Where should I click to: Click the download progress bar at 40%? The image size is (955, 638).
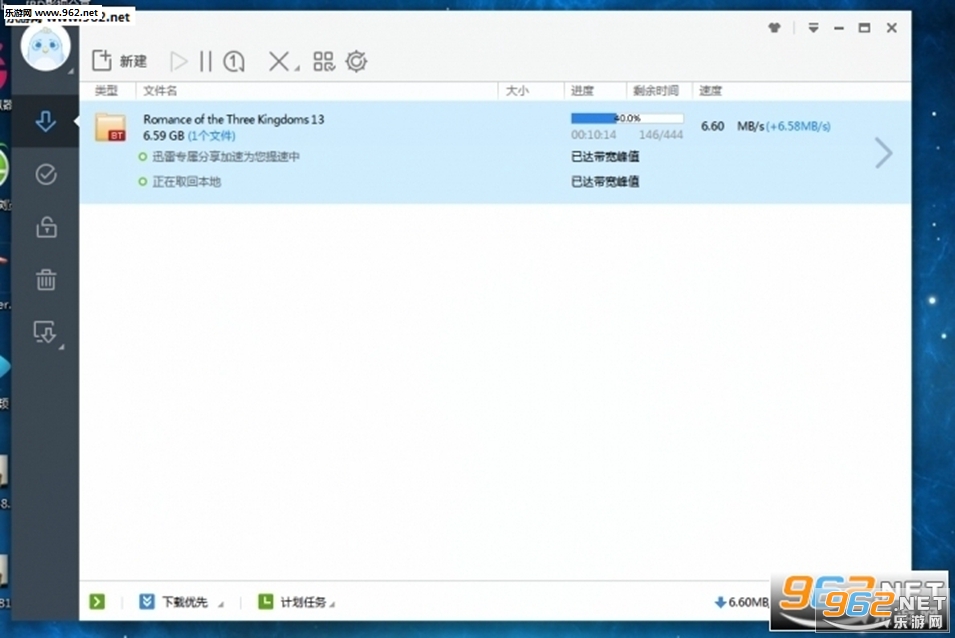tap(627, 118)
